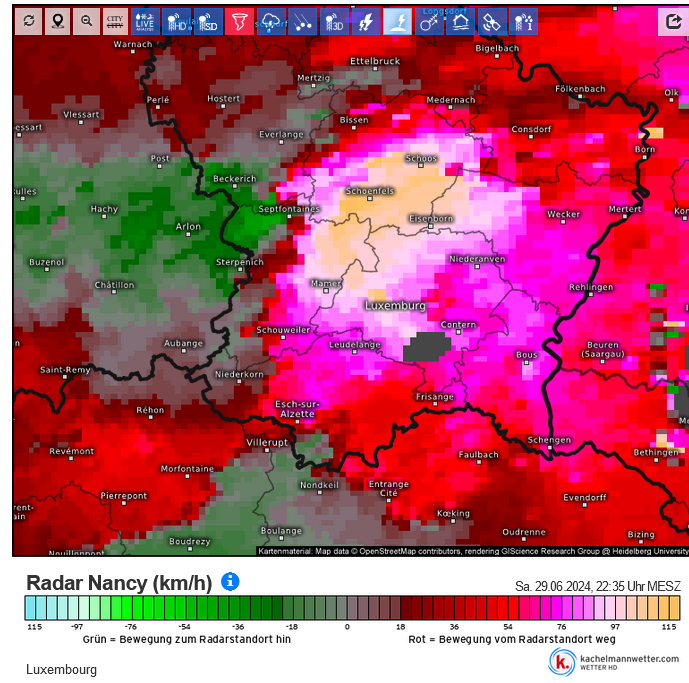Click the Evendorff label

pyautogui.click(x=585, y=497)
